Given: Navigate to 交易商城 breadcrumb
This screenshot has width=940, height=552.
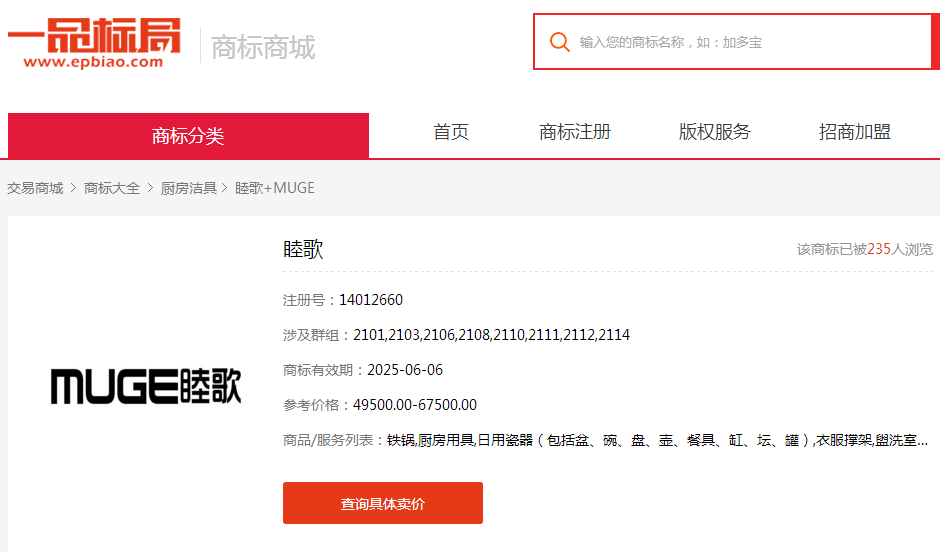Looking at the screenshot, I should [x=35, y=188].
